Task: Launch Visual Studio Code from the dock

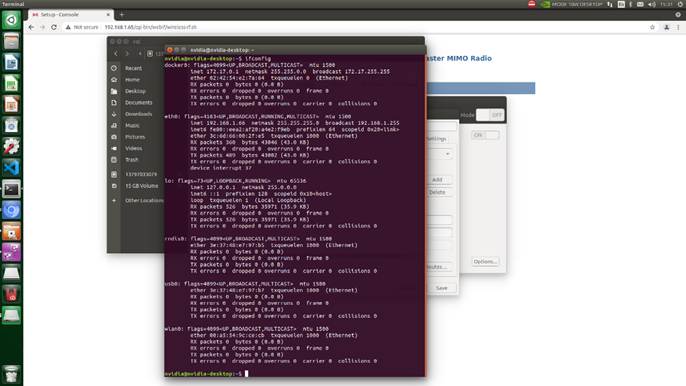Action: pos(11,168)
